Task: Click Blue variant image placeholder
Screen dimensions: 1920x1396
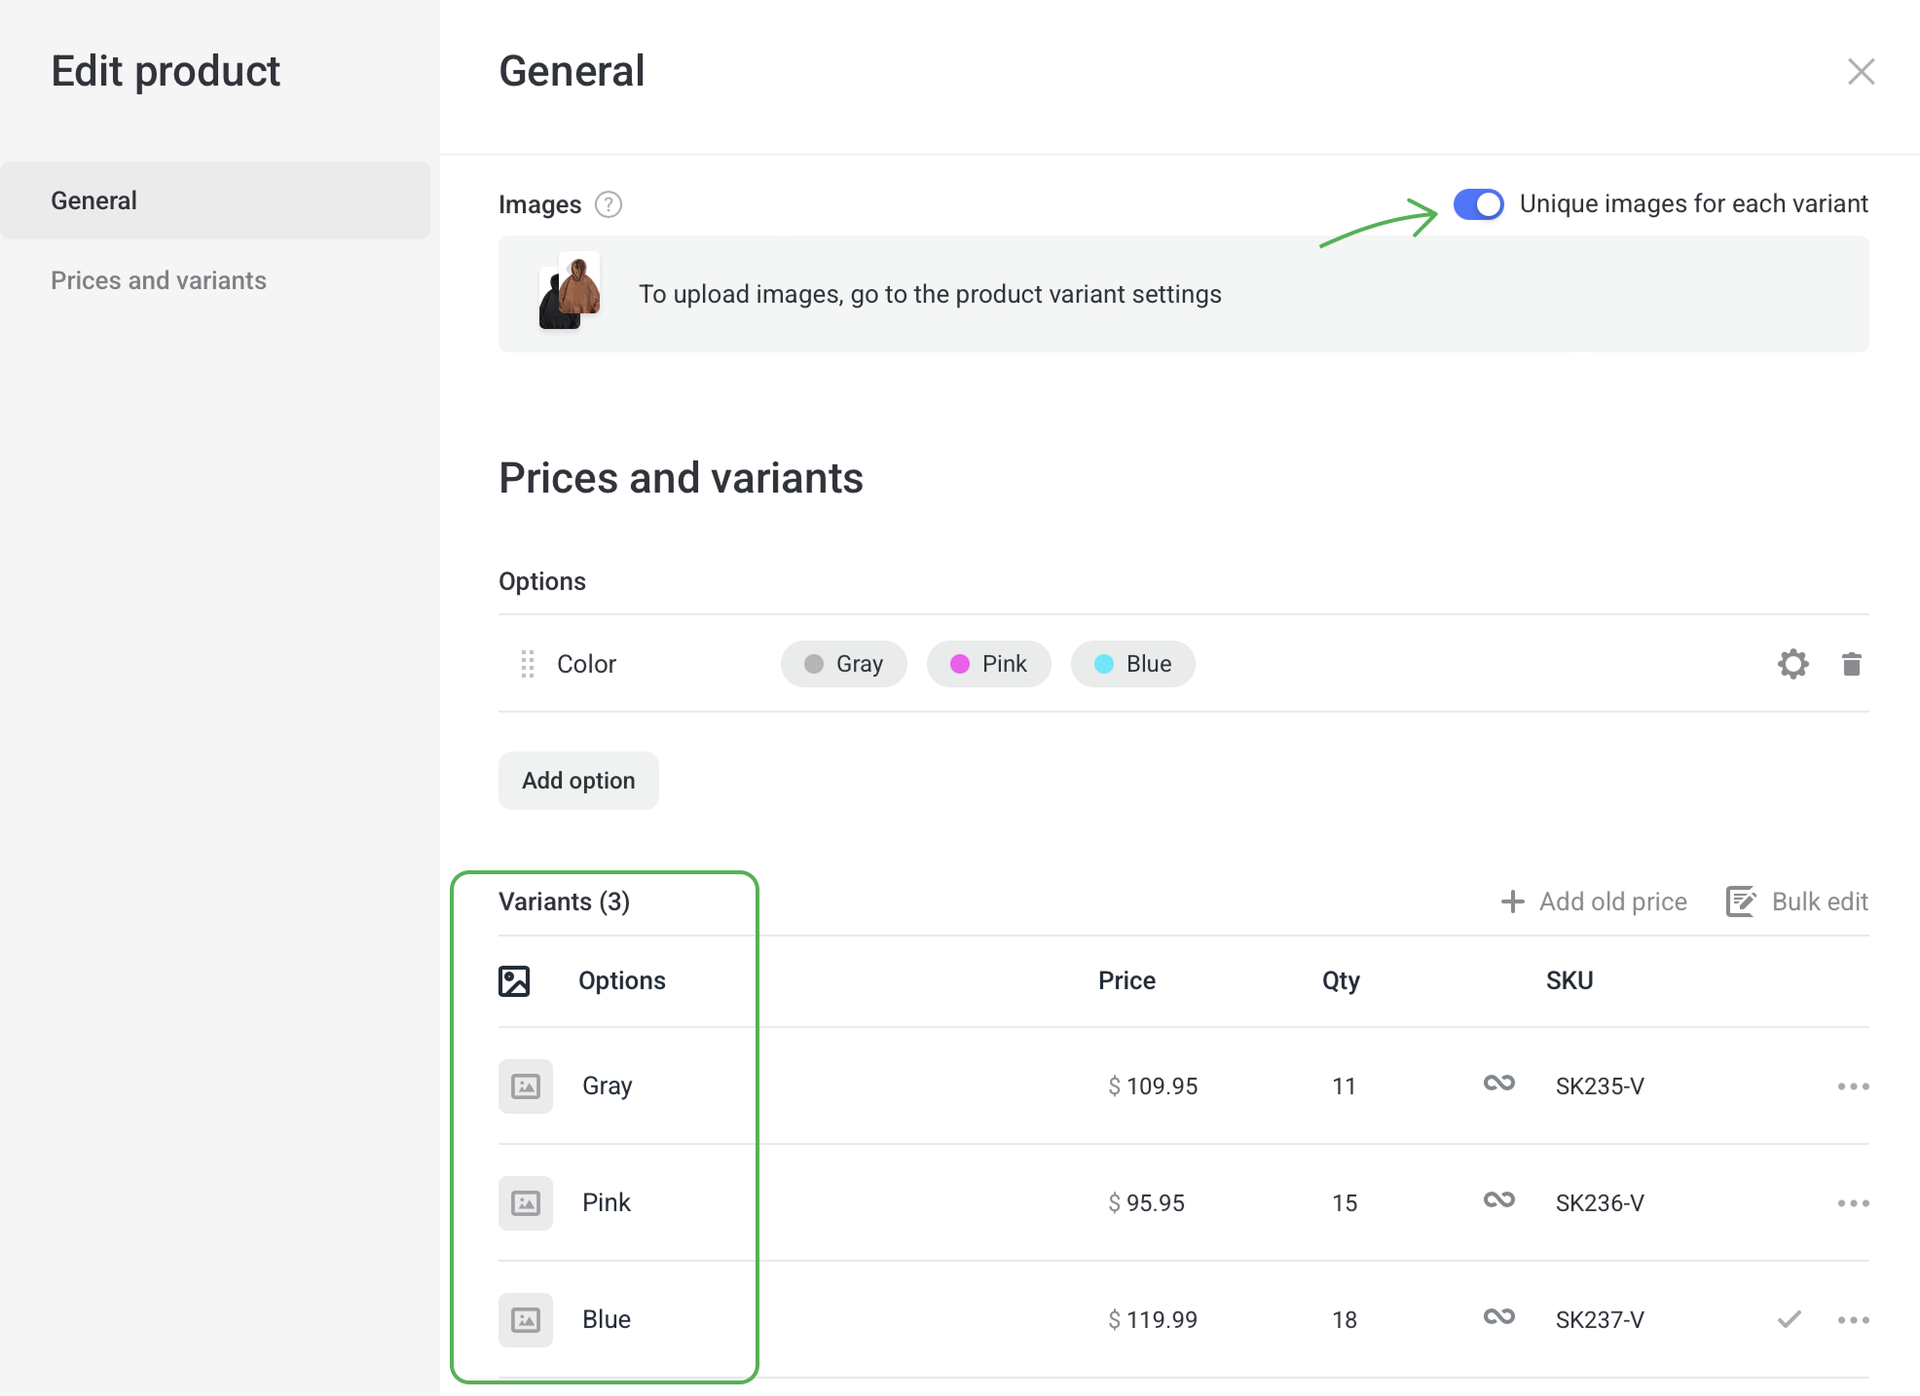Action: click(526, 1320)
